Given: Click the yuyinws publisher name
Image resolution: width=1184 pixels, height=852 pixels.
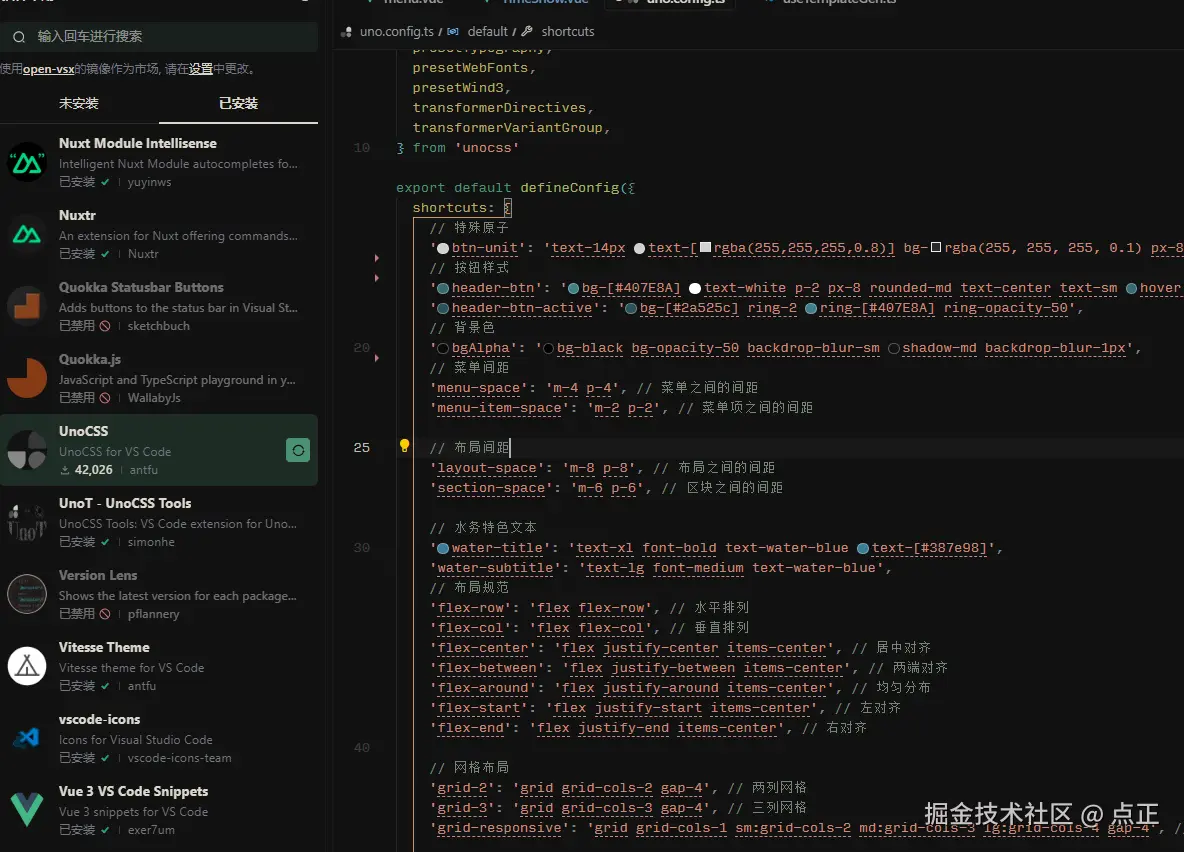Looking at the screenshot, I should pos(150,182).
